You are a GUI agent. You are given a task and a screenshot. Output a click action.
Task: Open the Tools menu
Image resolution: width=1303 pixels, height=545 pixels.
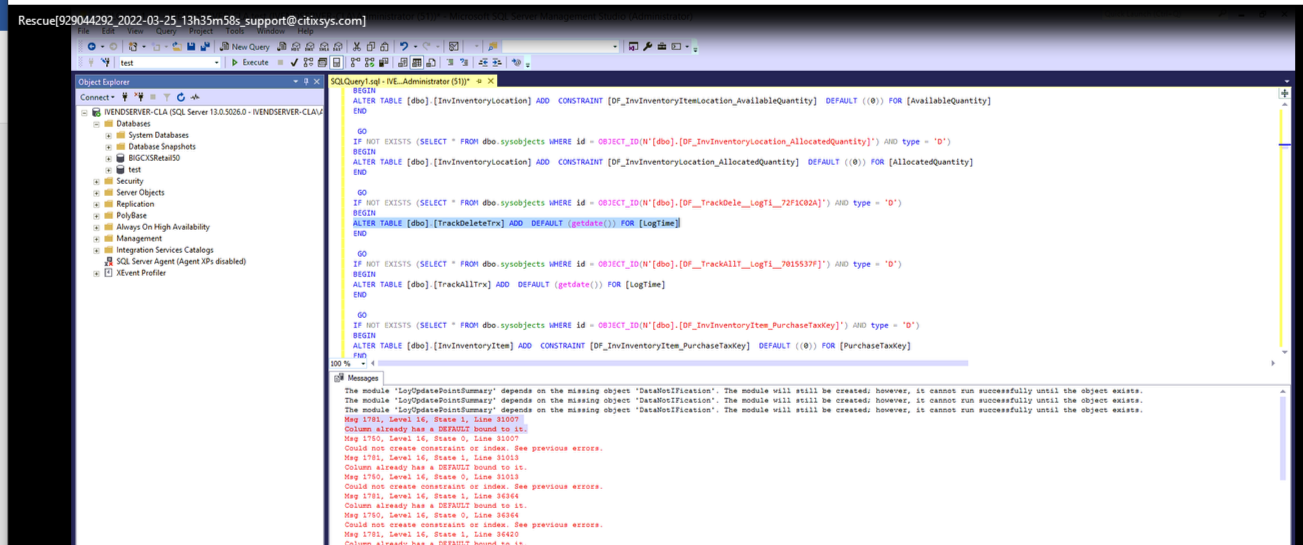235,31
